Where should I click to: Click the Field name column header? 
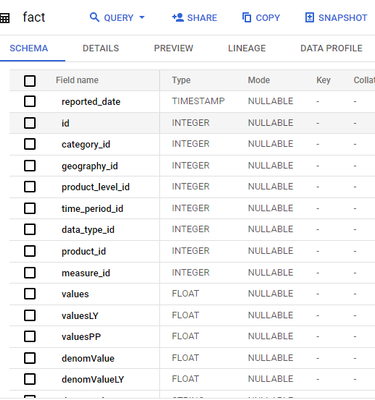(77, 80)
